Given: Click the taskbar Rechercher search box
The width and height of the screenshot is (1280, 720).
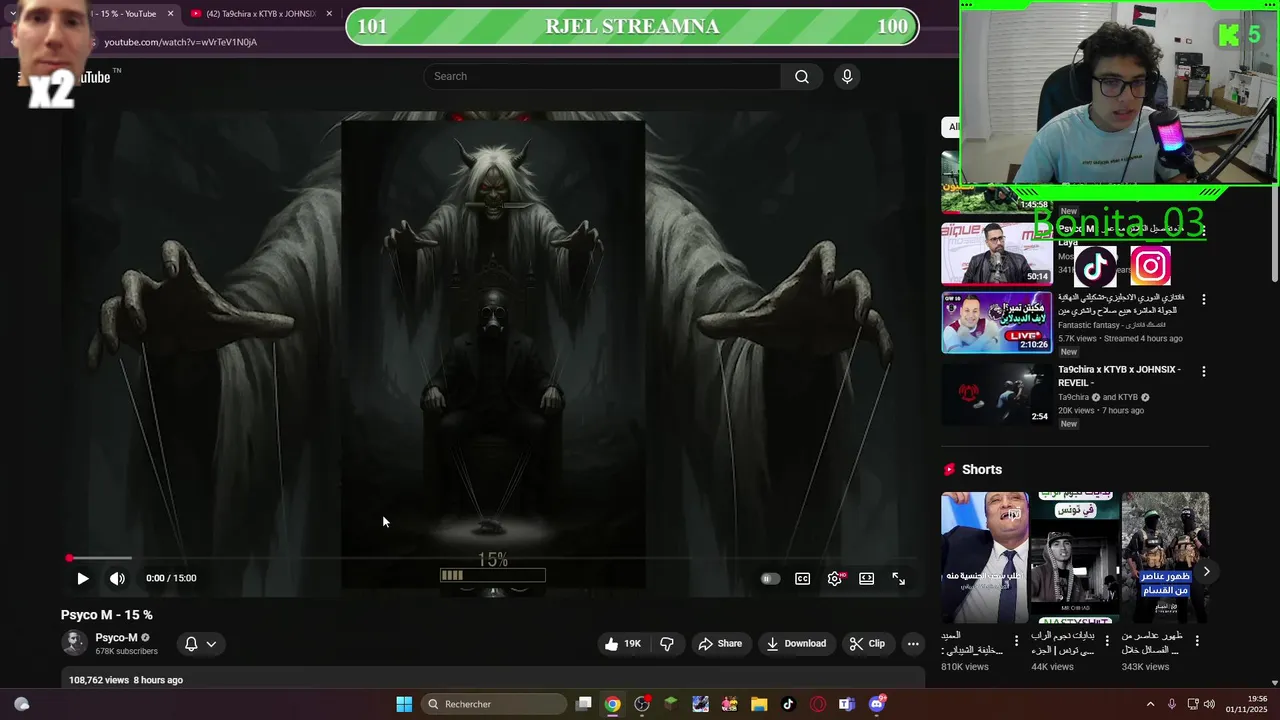Looking at the screenshot, I should (x=494, y=704).
